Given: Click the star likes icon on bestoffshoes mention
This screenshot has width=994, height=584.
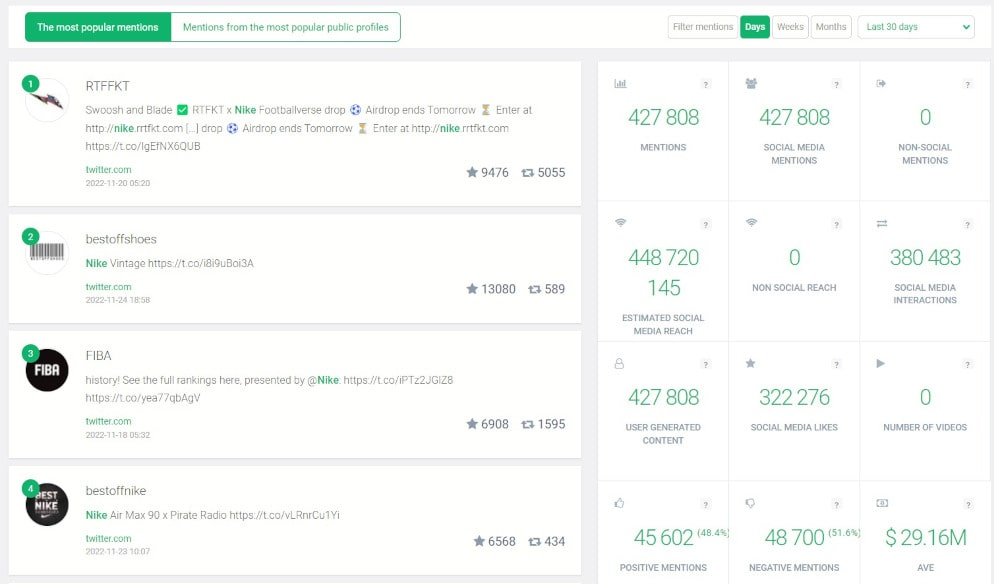Looking at the screenshot, I should click(x=472, y=289).
